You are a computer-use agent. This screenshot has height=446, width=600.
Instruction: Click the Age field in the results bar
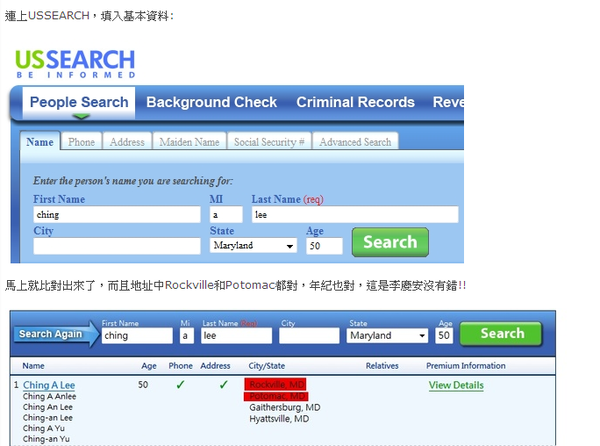[444, 335]
